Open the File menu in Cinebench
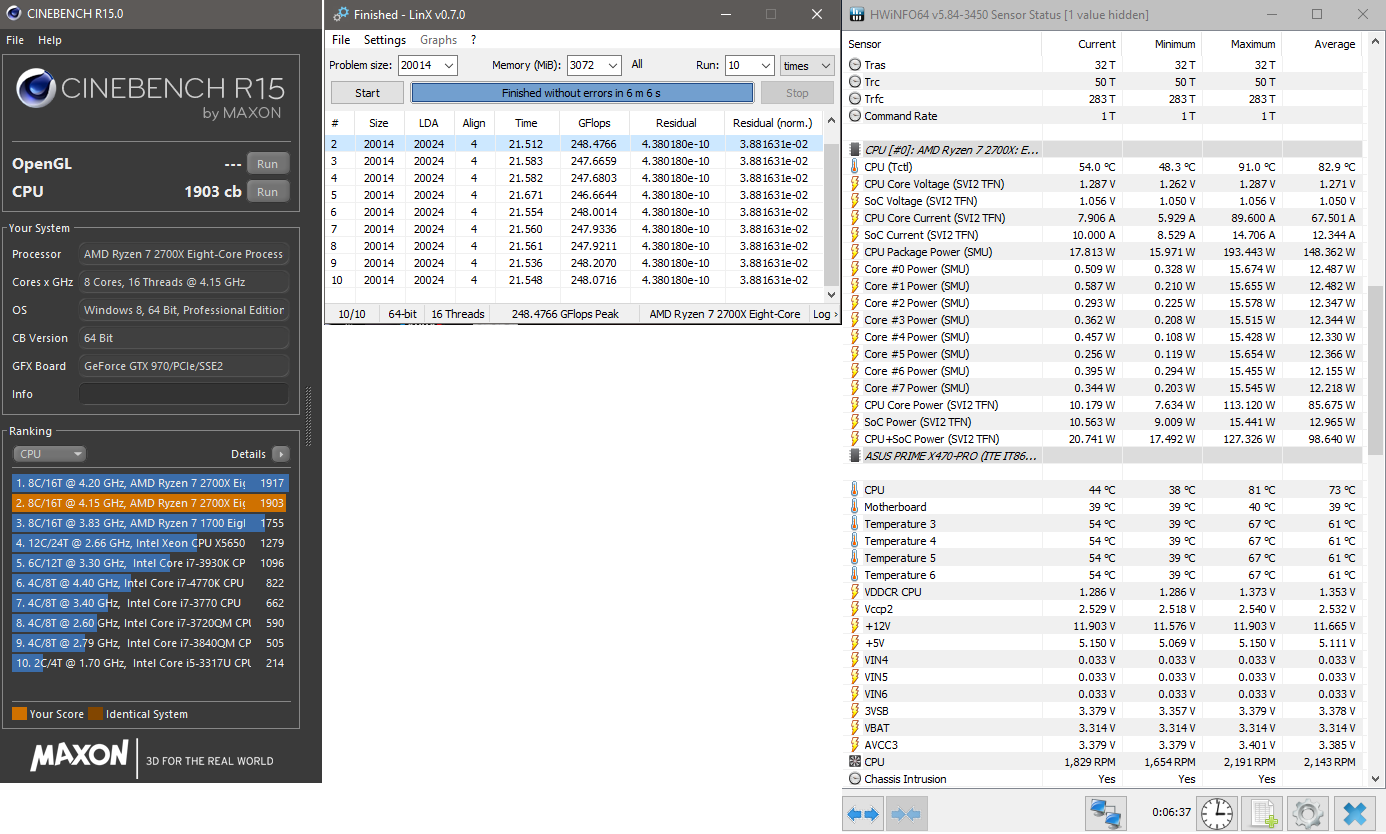This screenshot has height=834, width=1386. click(15, 40)
